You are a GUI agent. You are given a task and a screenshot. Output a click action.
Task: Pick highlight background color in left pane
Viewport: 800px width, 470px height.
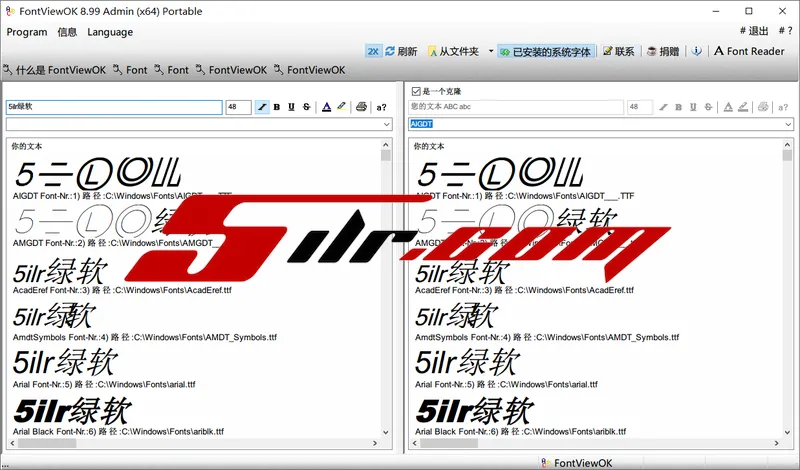click(x=341, y=107)
